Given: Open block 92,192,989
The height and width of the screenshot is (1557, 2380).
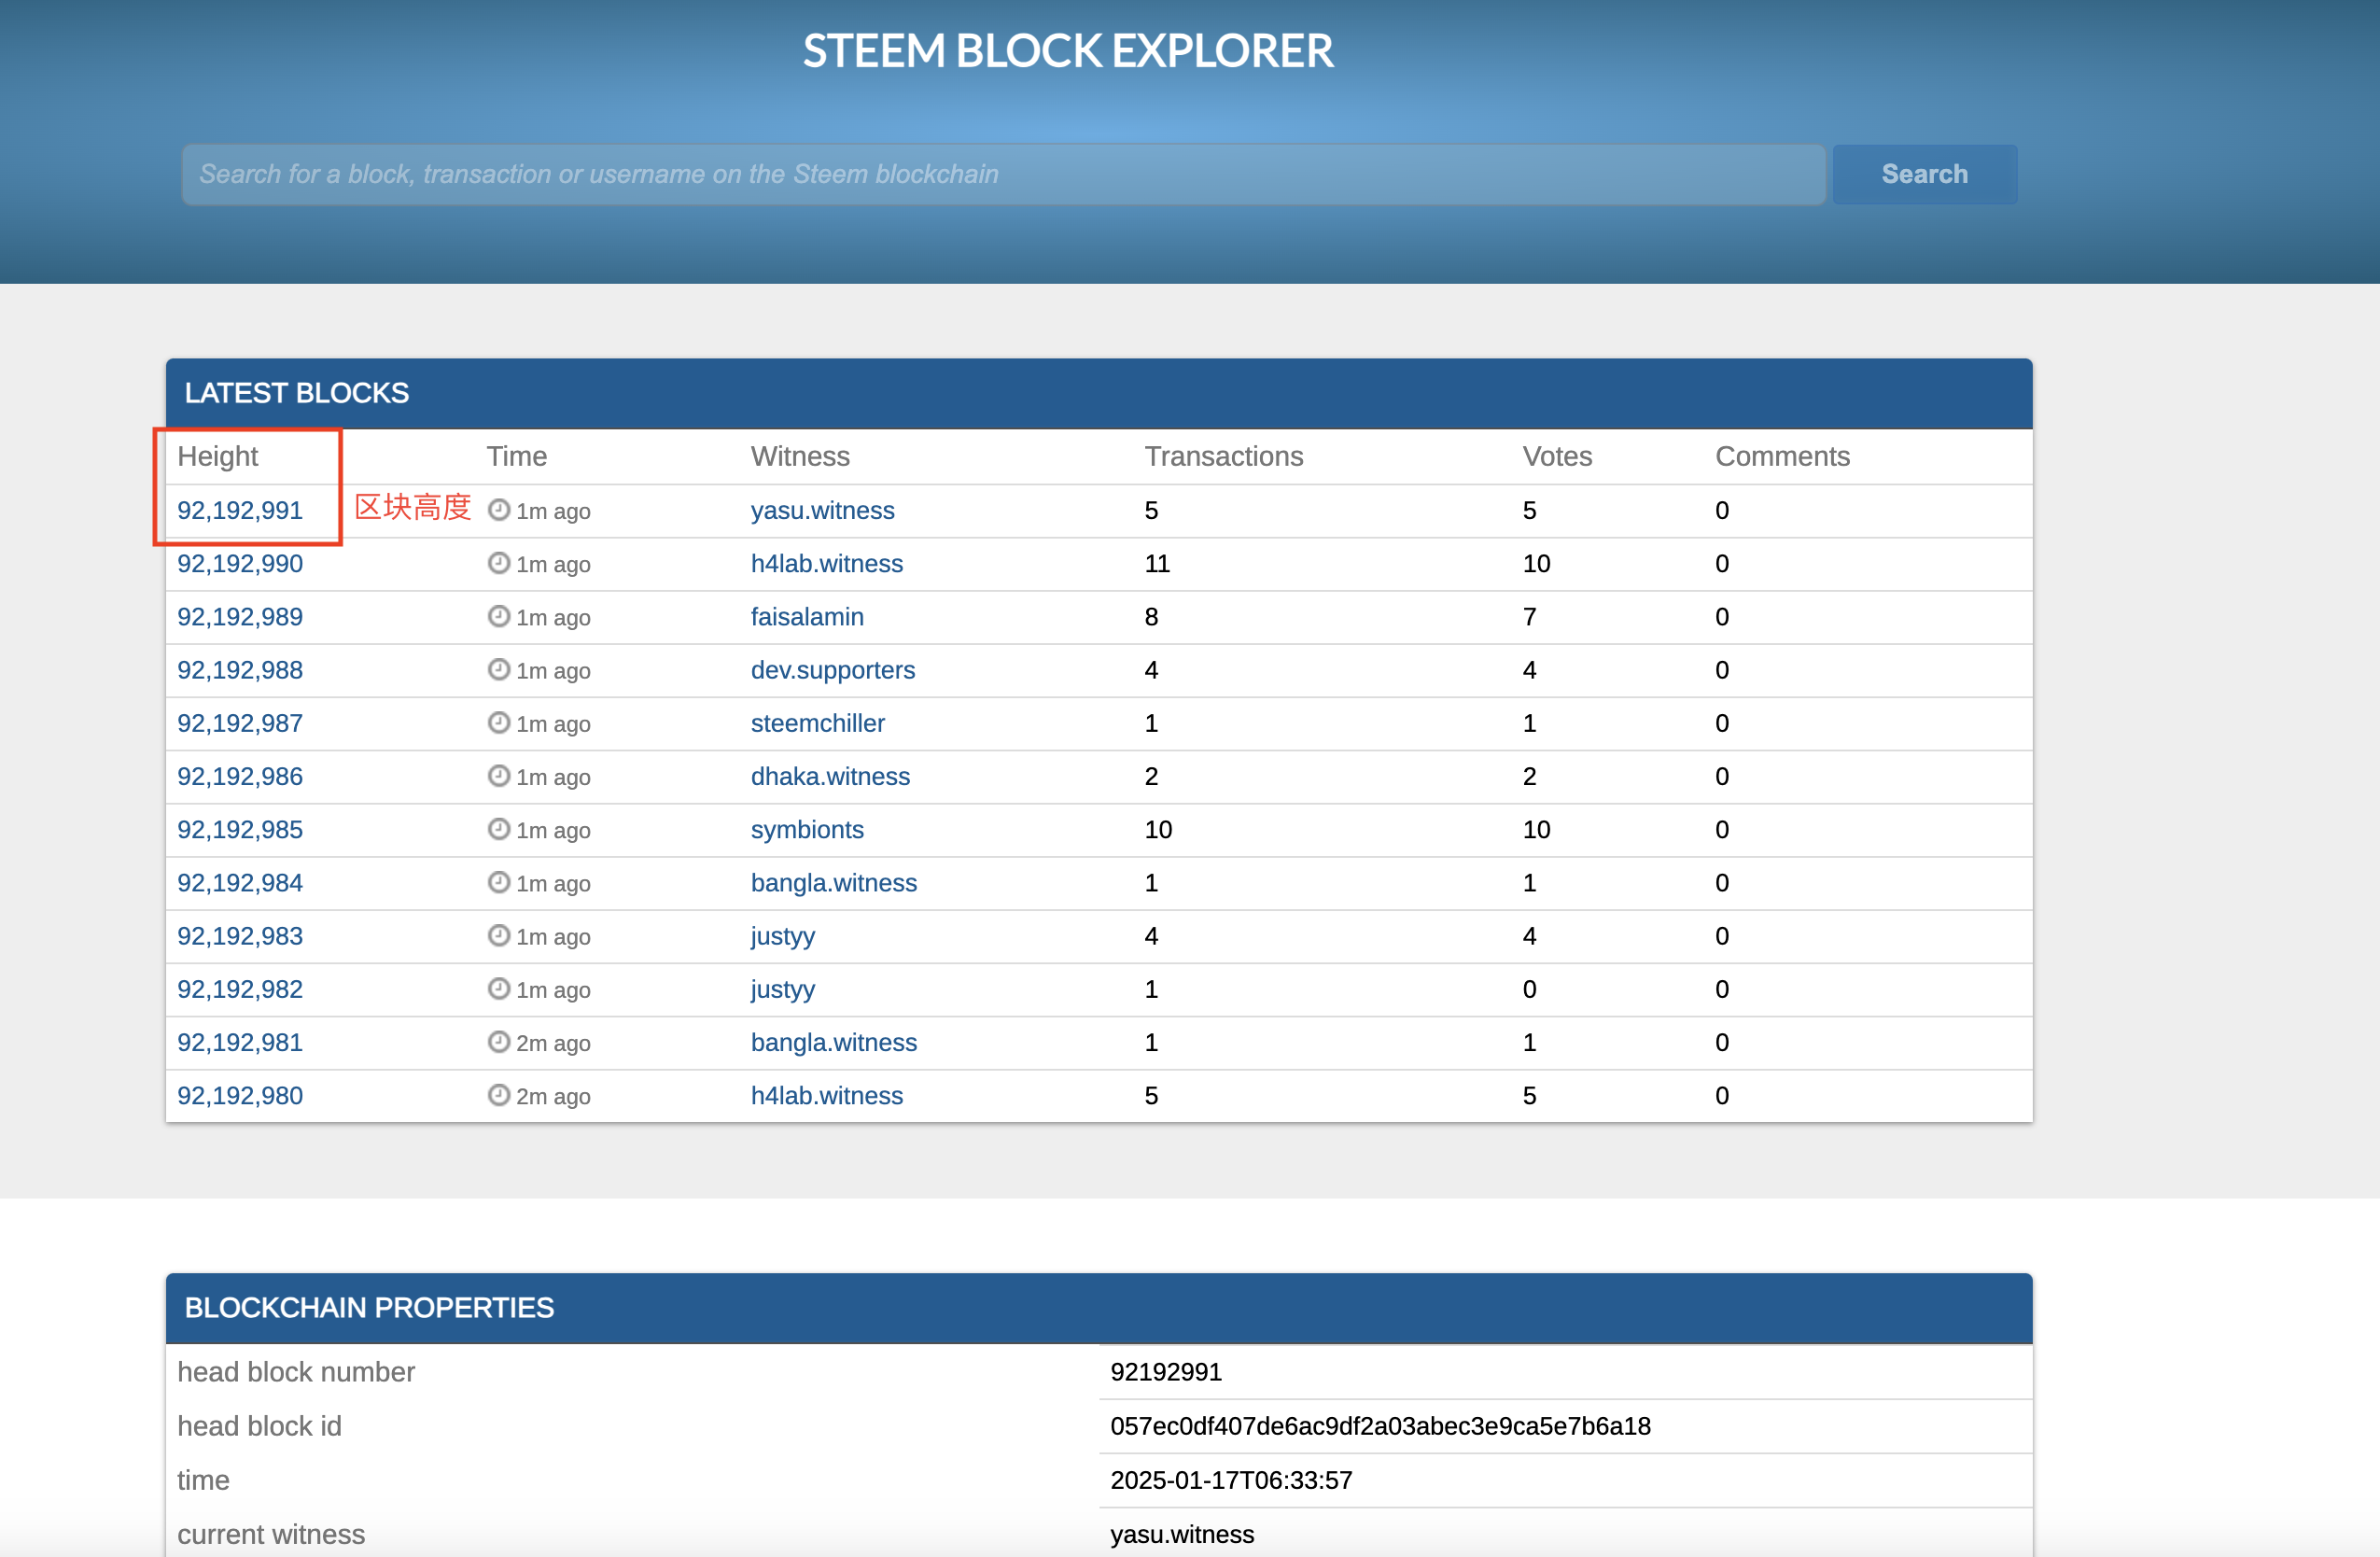Looking at the screenshot, I should 240,616.
